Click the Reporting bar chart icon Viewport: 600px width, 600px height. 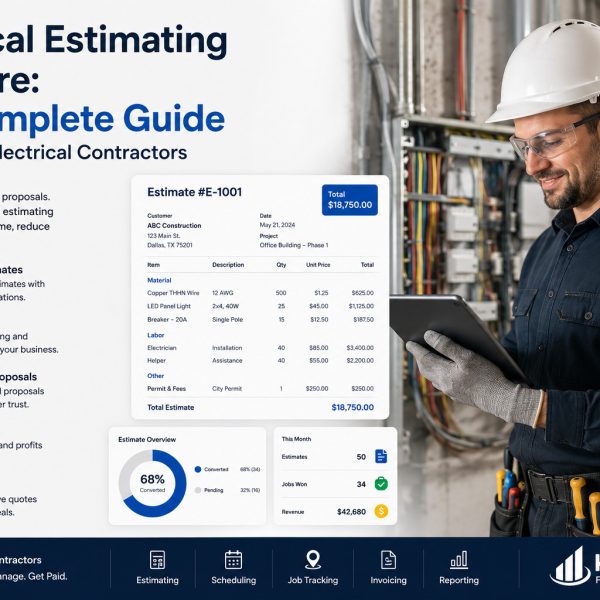coord(459,559)
